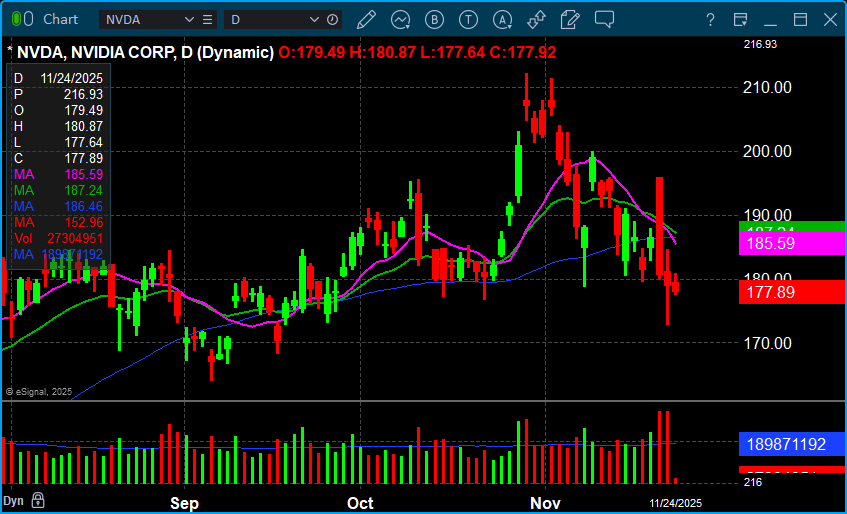This screenshot has width=847, height=514.
Task: Click the magenta 185.59 price label
Action: pos(792,243)
